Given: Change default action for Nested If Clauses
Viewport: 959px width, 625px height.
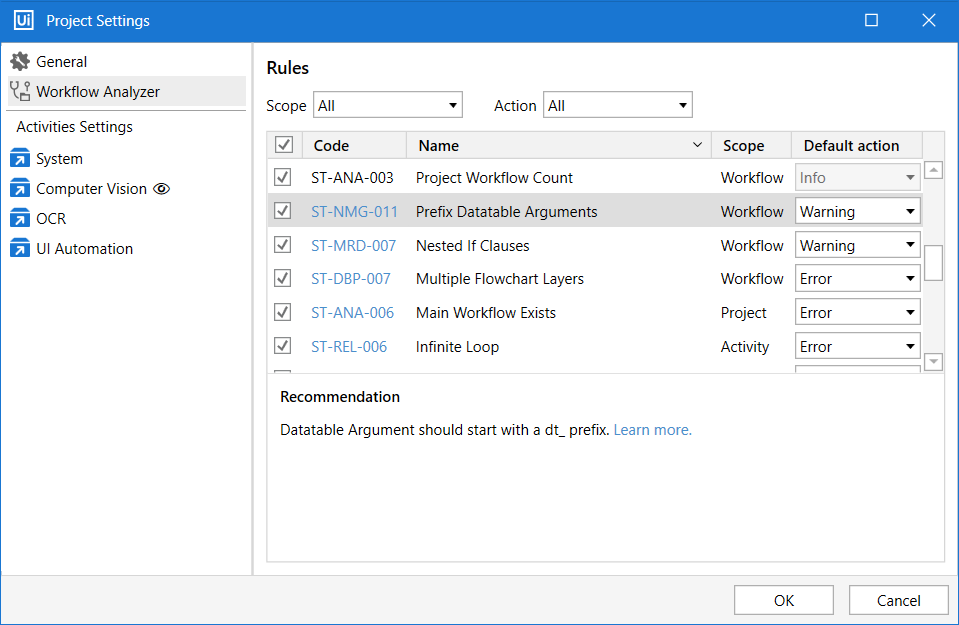Looking at the screenshot, I should (857, 245).
